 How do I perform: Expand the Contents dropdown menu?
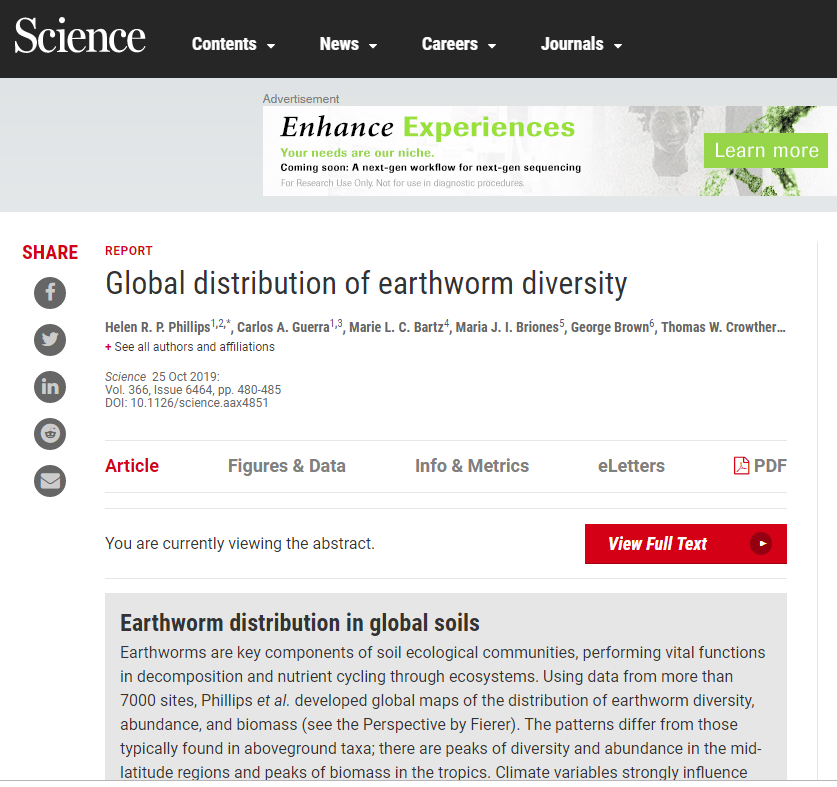tap(233, 44)
